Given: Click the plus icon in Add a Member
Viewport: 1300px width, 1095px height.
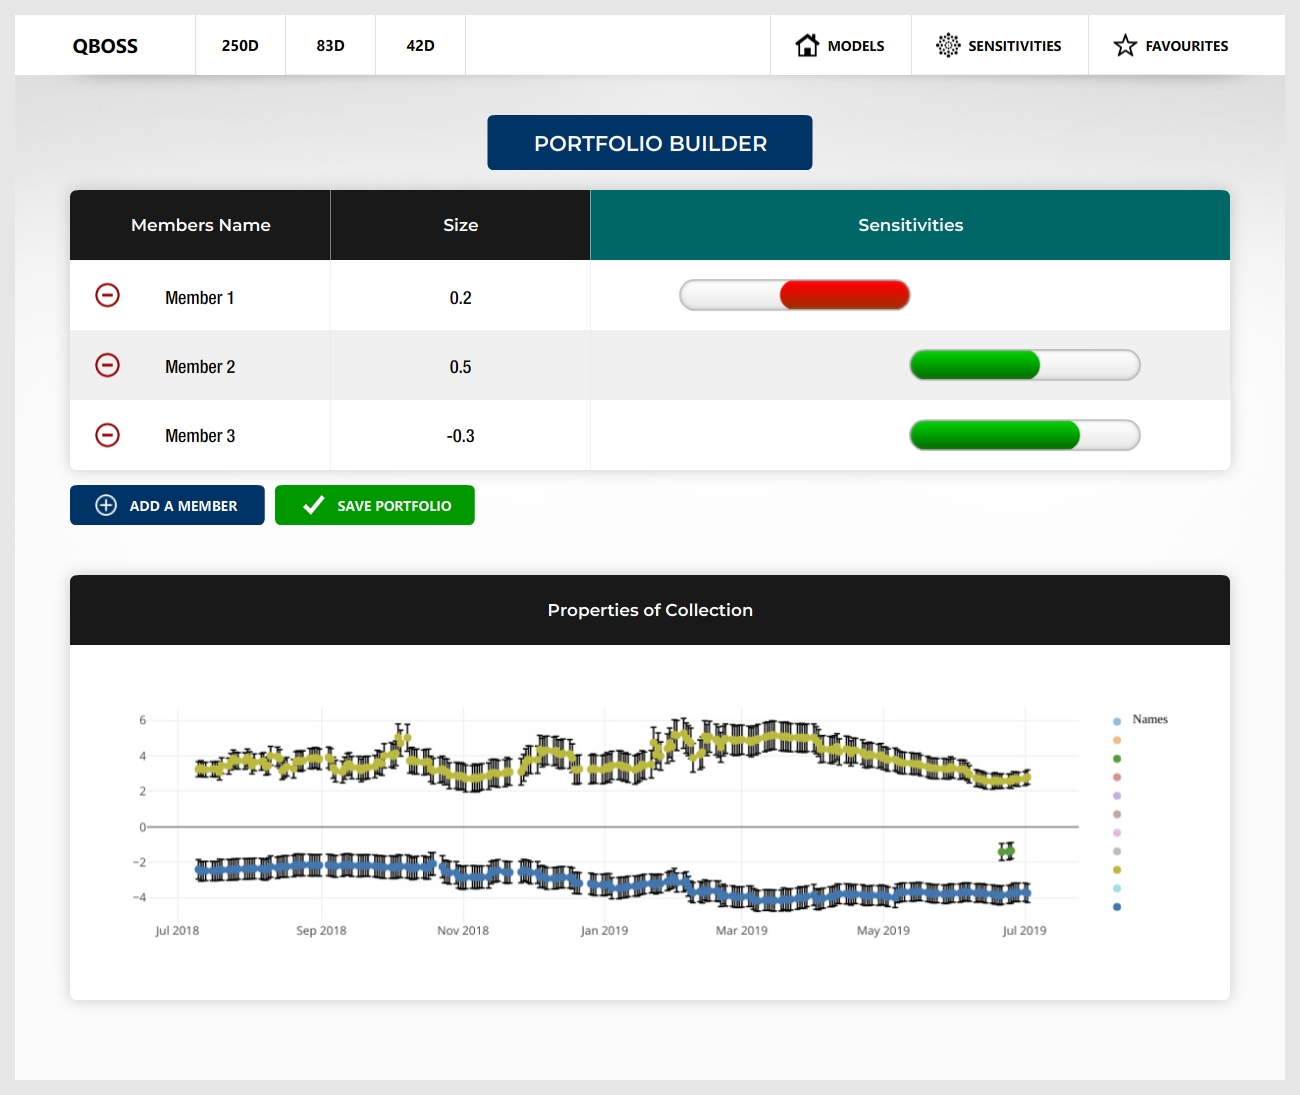Looking at the screenshot, I should click(x=106, y=505).
